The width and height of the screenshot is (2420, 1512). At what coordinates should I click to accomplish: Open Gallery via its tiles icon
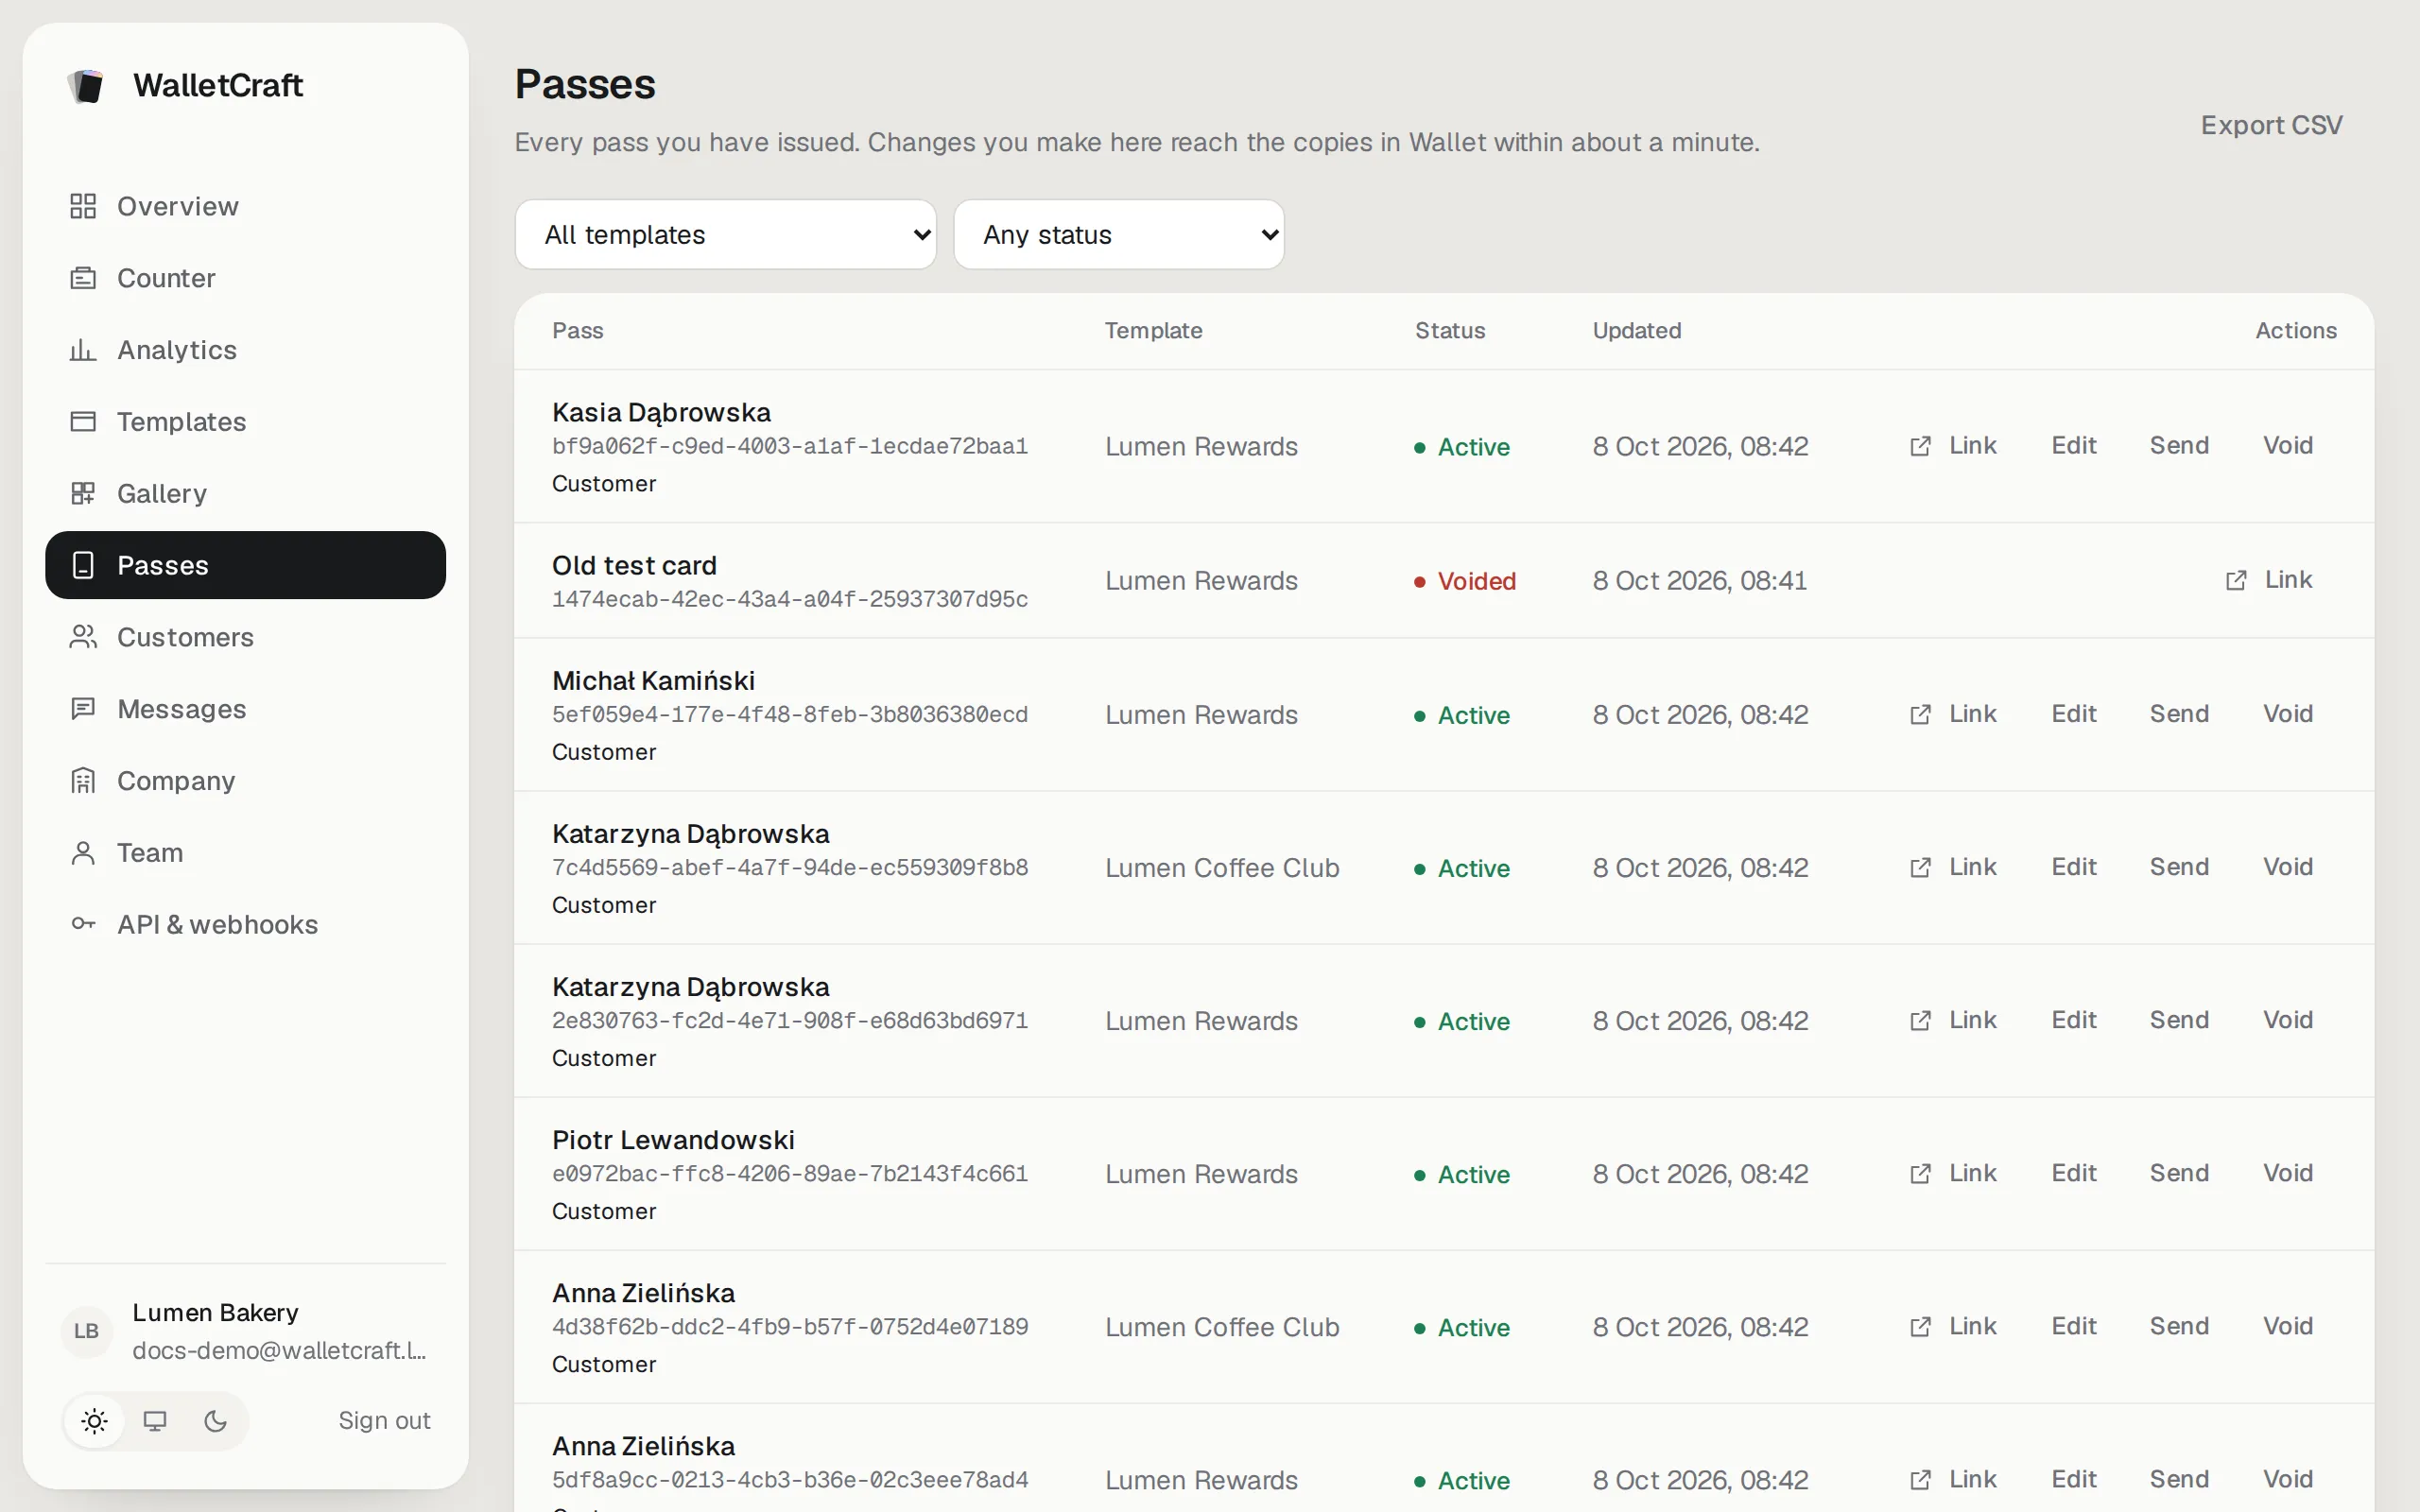coord(83,493)
